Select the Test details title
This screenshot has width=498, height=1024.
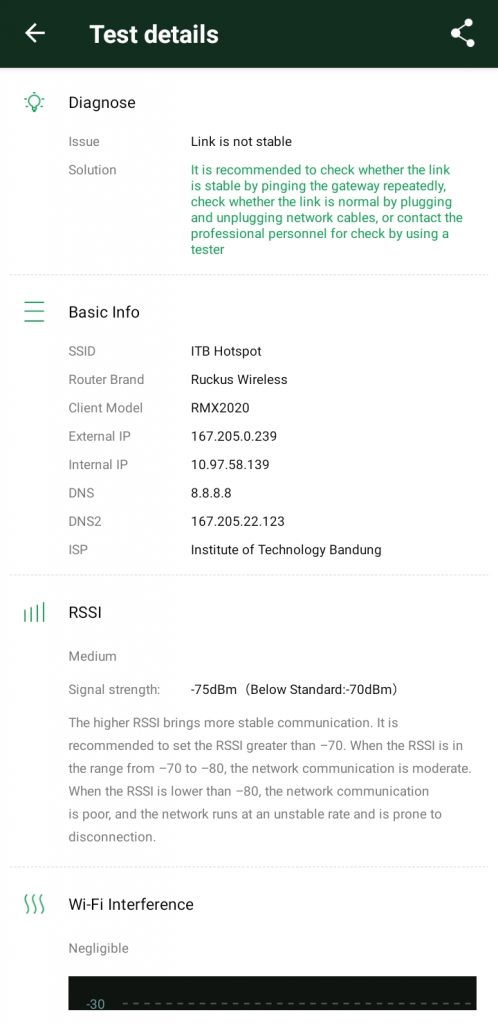coord(154,34)
